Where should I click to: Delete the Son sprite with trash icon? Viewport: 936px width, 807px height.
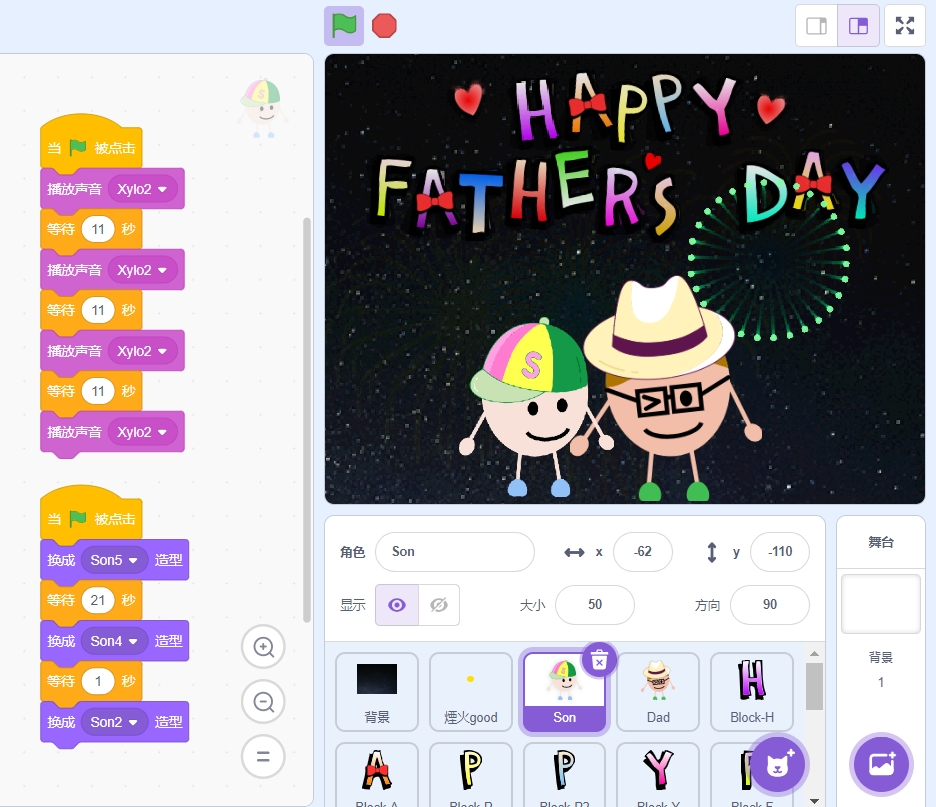[x=599, y=659]
